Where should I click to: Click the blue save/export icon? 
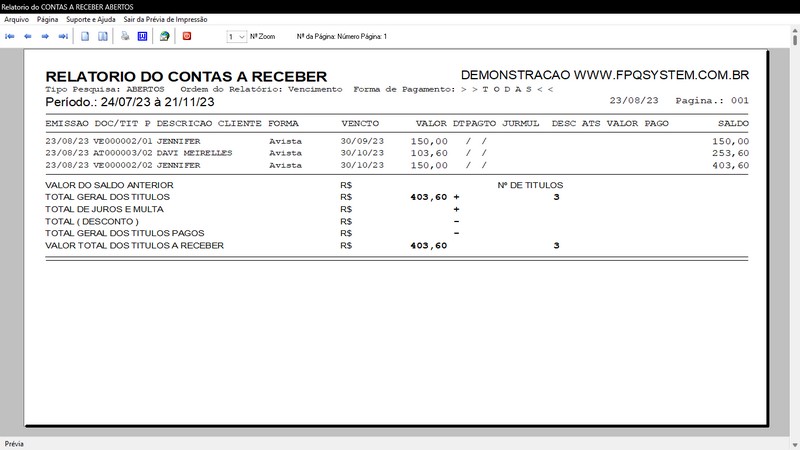[142, 36]
